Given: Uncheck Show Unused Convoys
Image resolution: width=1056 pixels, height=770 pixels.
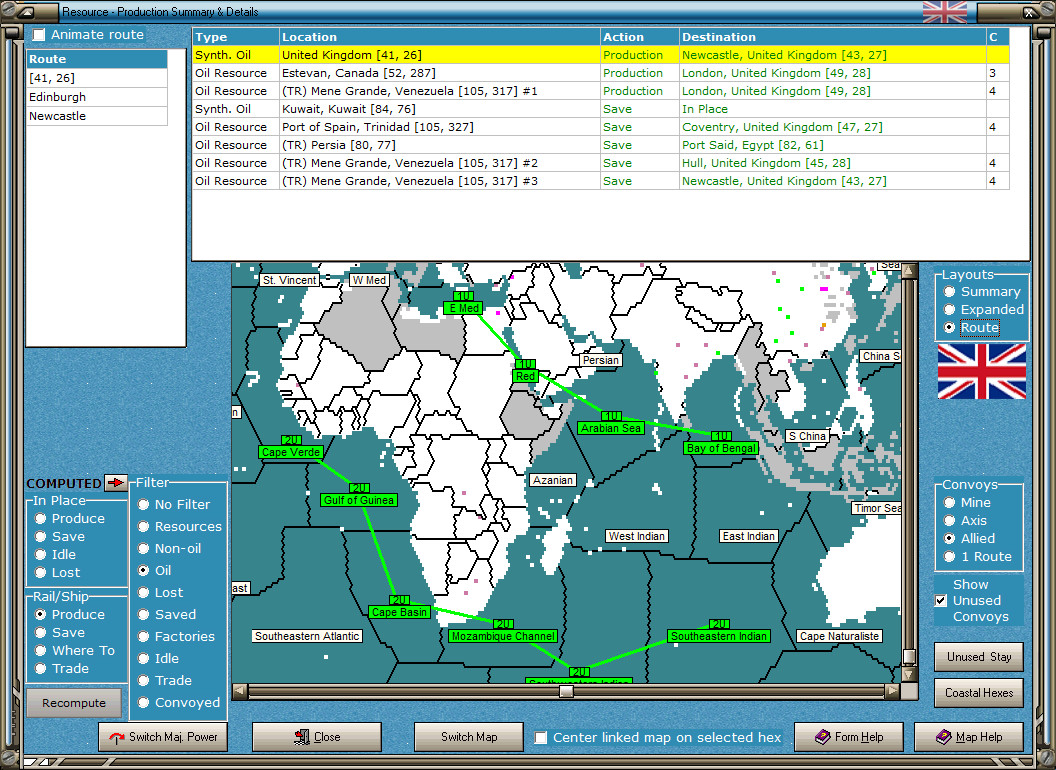Looking at the screenshot, I should click(940, 601).
